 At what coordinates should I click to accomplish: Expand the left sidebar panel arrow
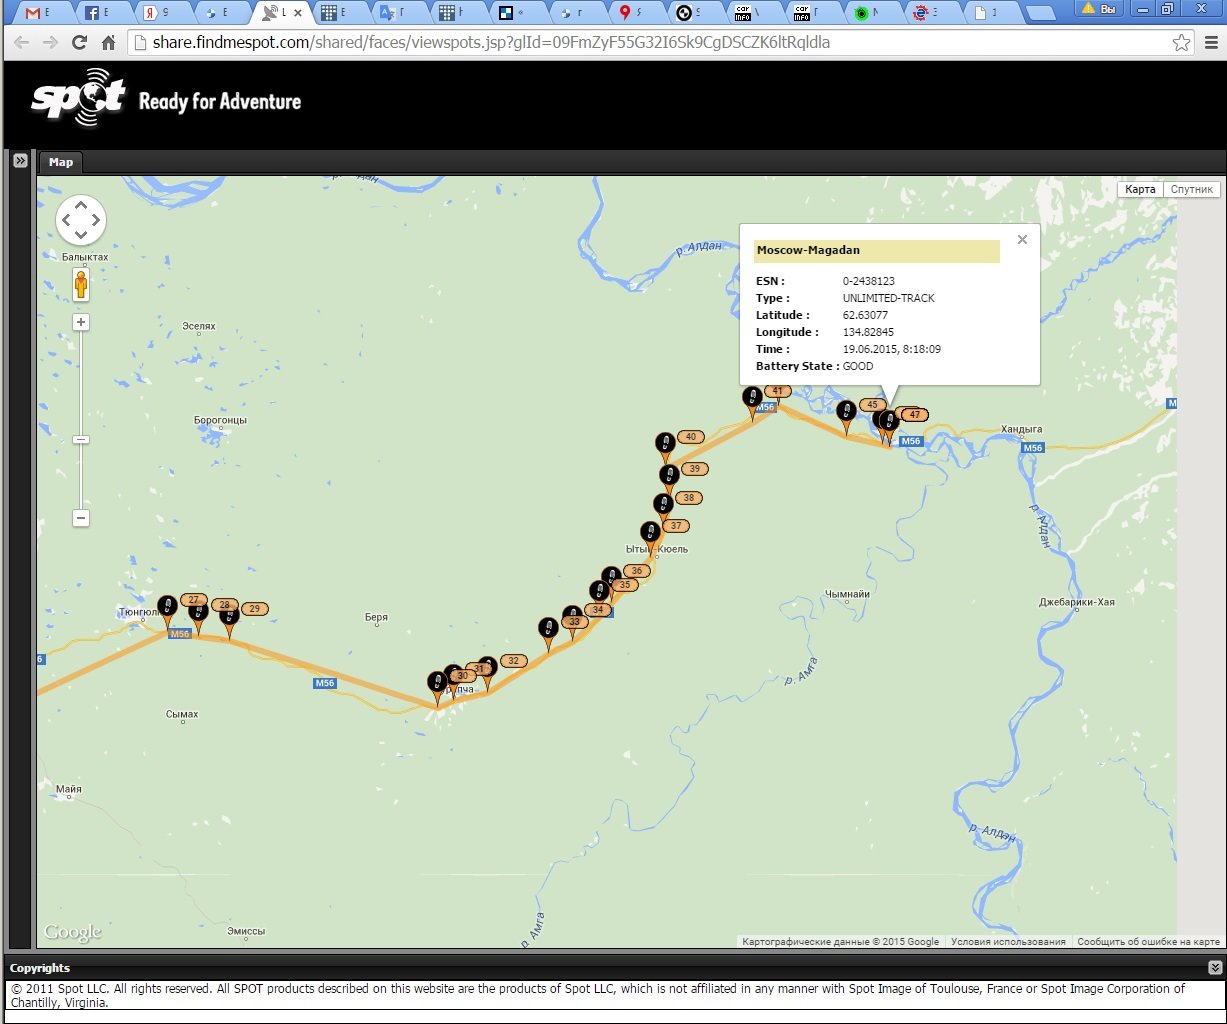(x=19, y=161)
